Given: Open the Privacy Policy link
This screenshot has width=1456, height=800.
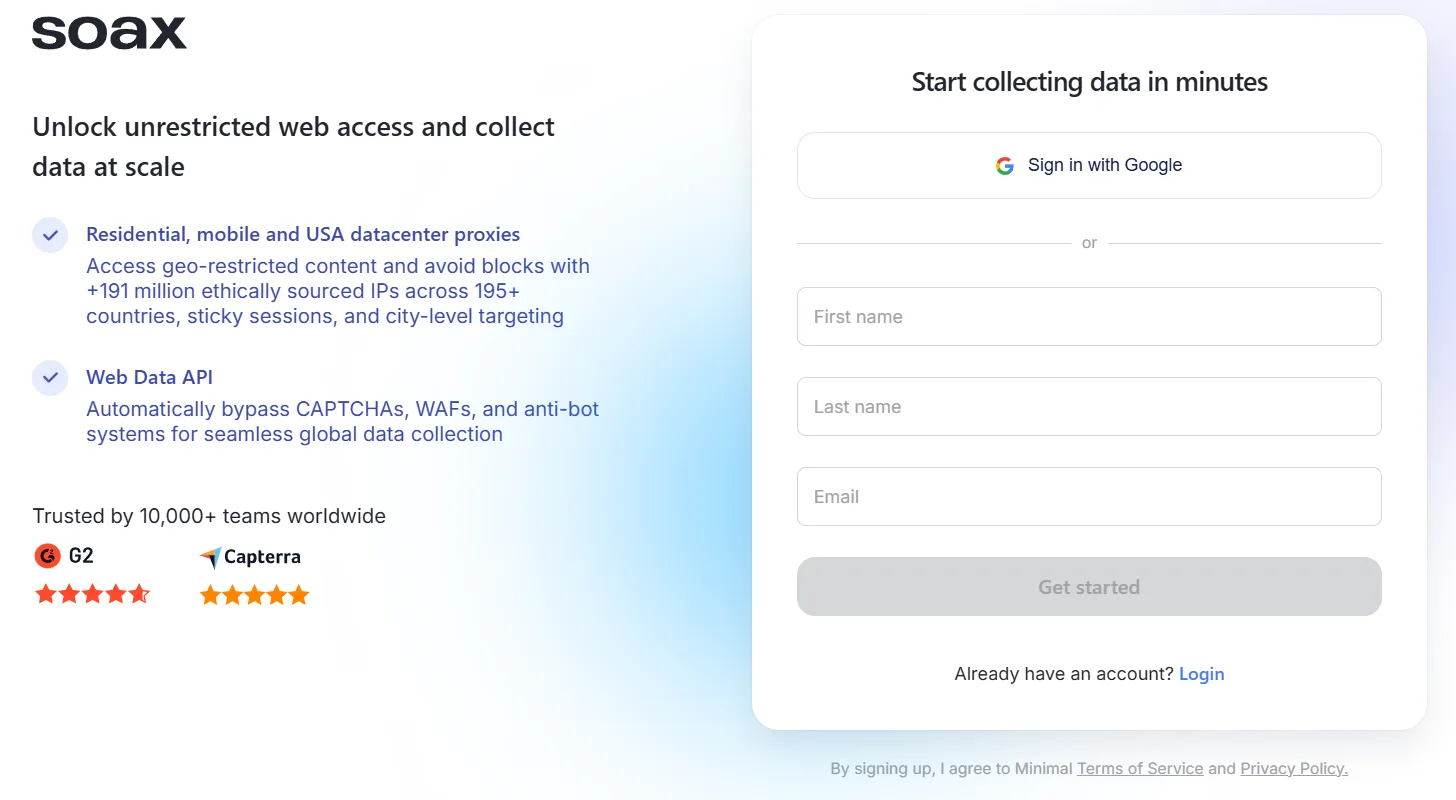Looking at the screenshot, I should (1294, 769).
